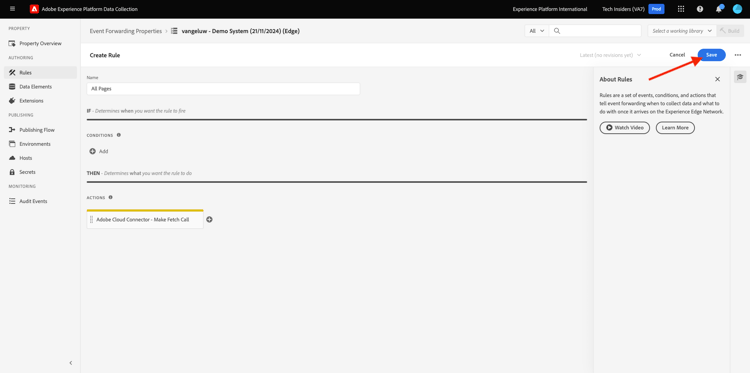The image size is (750, 373).
Task: Open Event Forwarding Properties breadcrumb
Action: point(126,31)
